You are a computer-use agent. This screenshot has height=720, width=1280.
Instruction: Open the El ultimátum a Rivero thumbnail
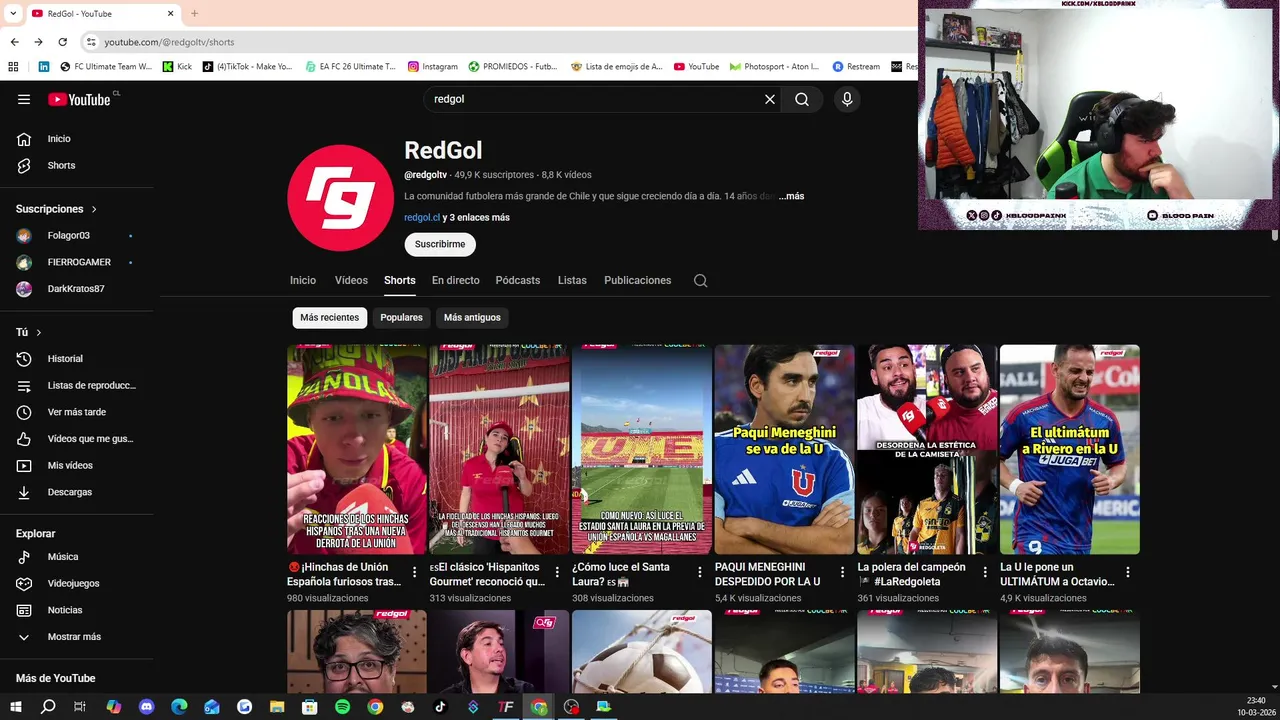point(1069,449)
